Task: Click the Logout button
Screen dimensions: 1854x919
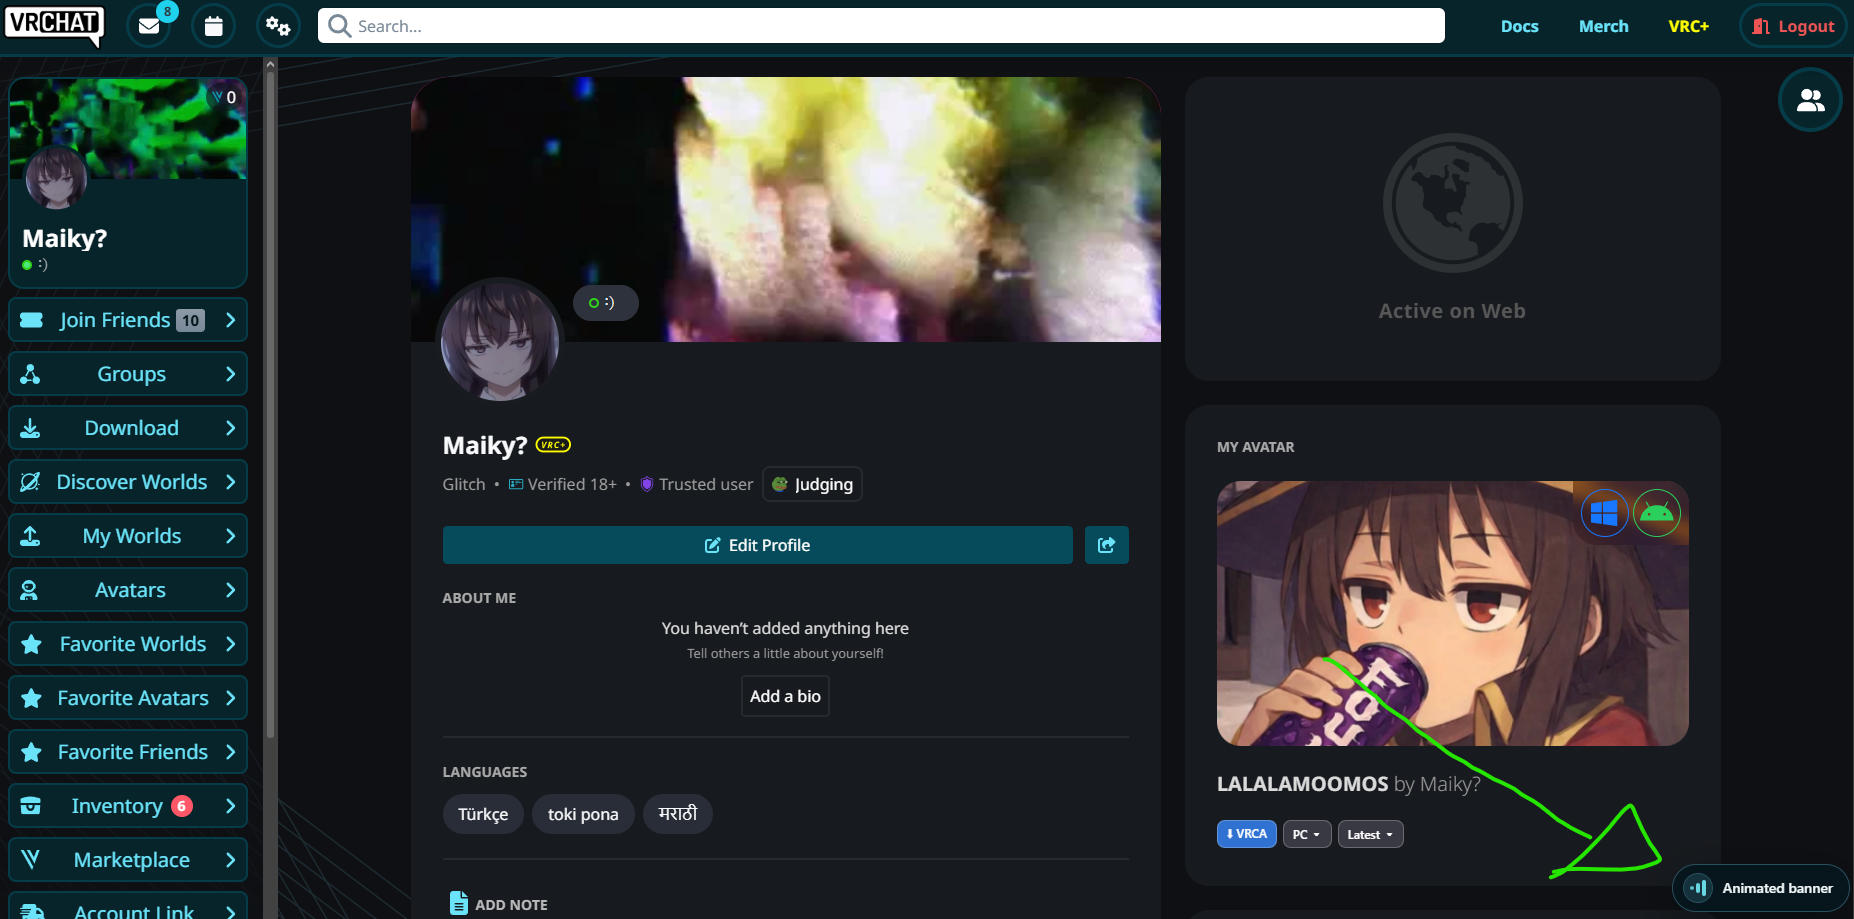Action: point(1794,26)
